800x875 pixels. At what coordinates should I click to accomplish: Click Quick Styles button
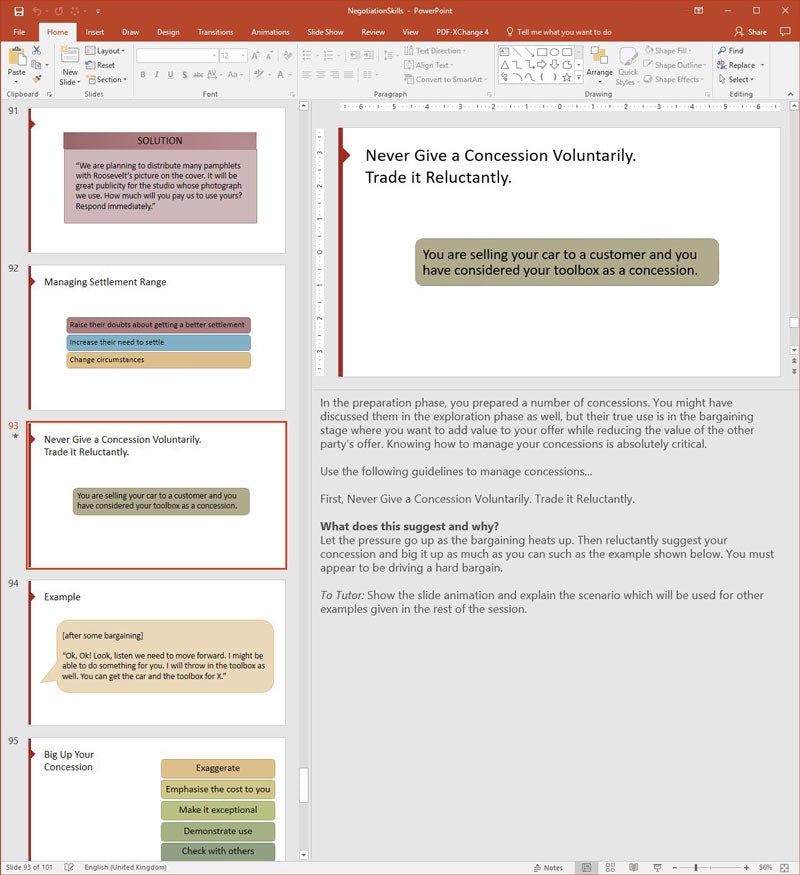(628, 66)
